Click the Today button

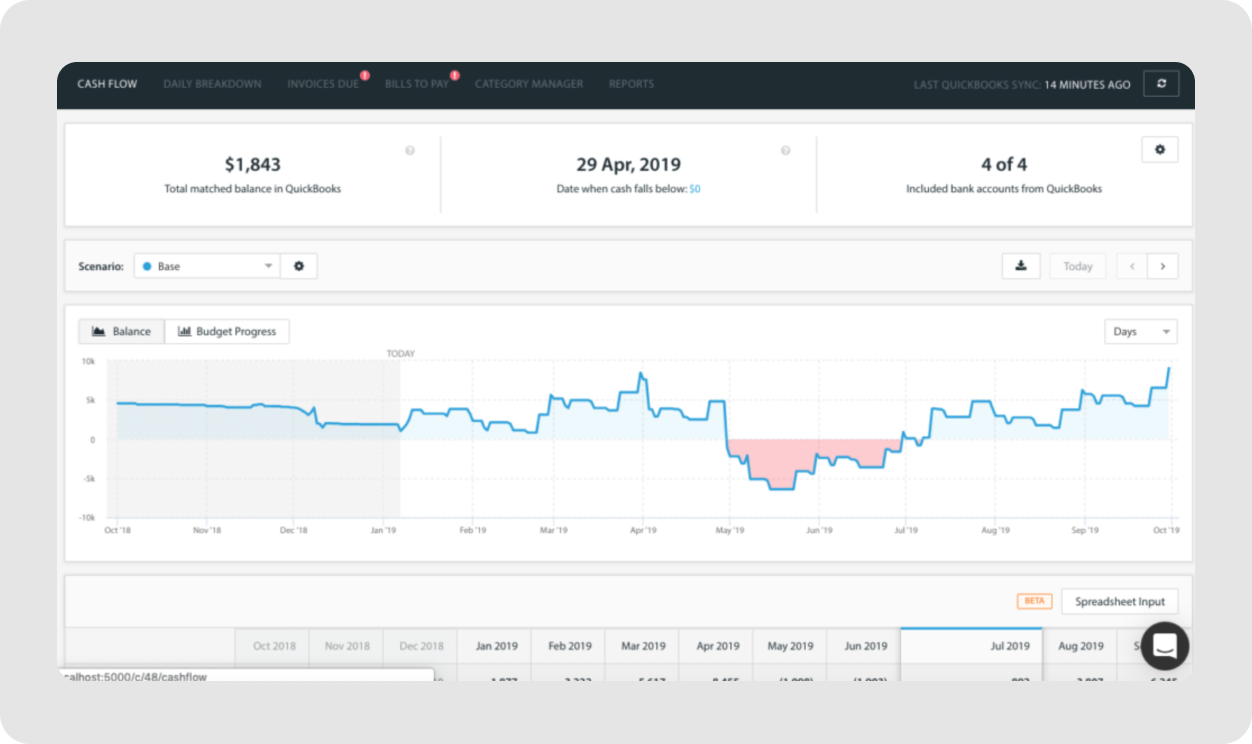point(1077,266)
